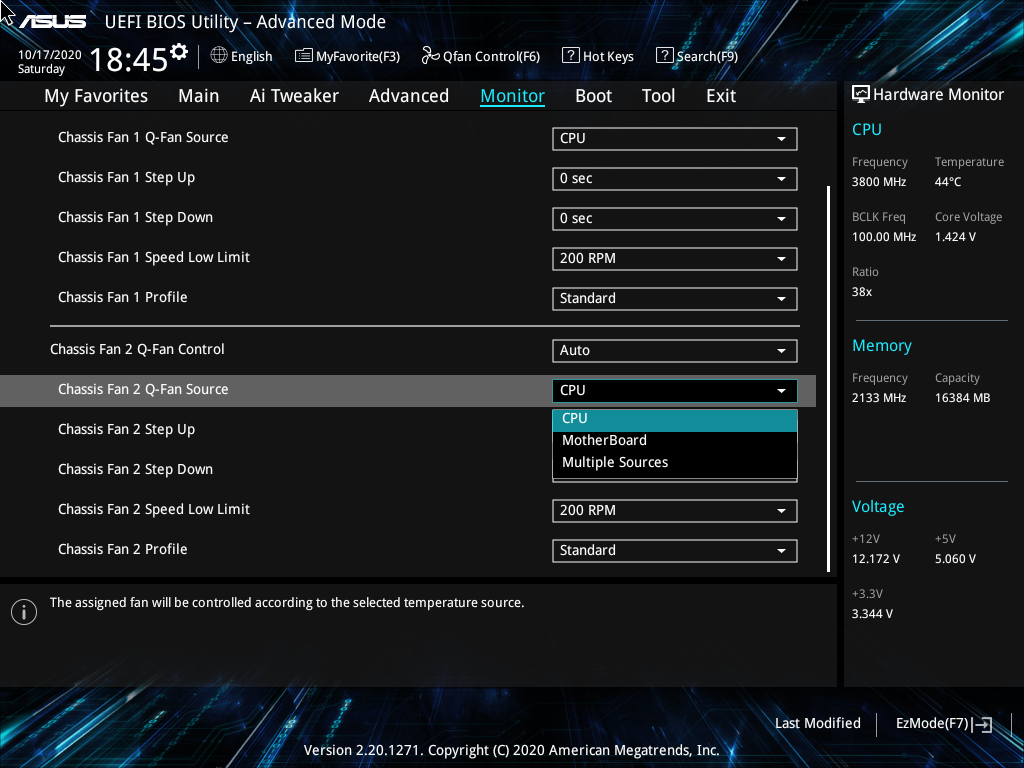Open the Boot tab

click(594, 96)
